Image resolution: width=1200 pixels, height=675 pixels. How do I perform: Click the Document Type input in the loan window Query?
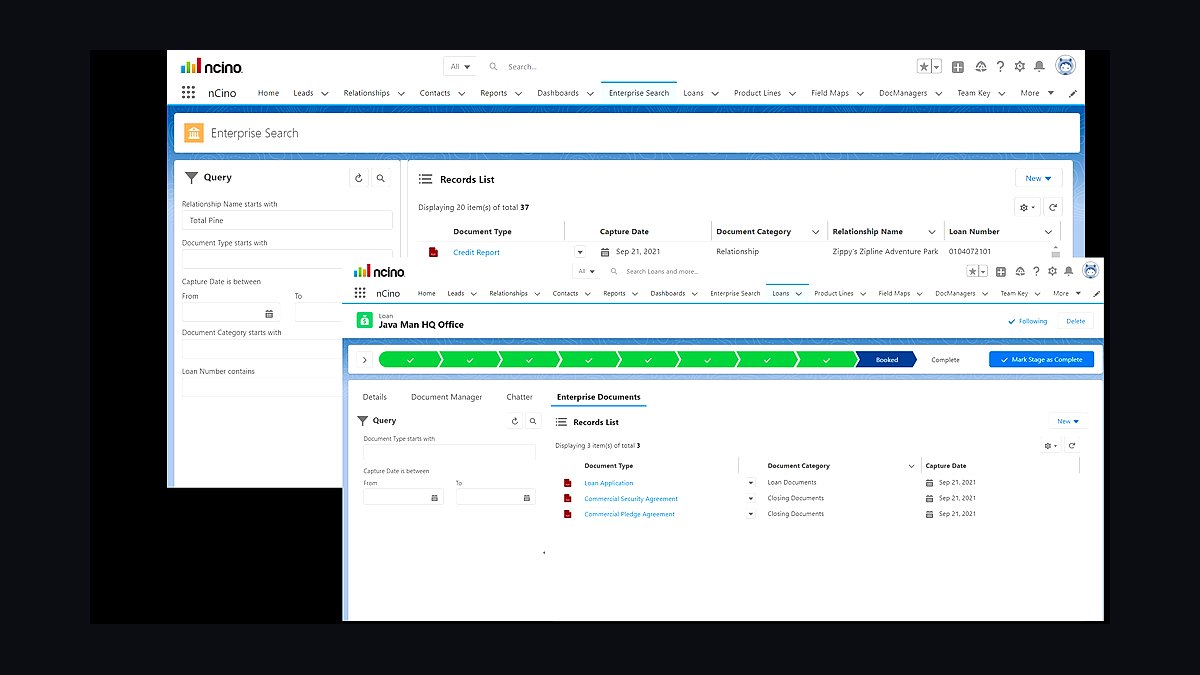click(x=449, y=452)
